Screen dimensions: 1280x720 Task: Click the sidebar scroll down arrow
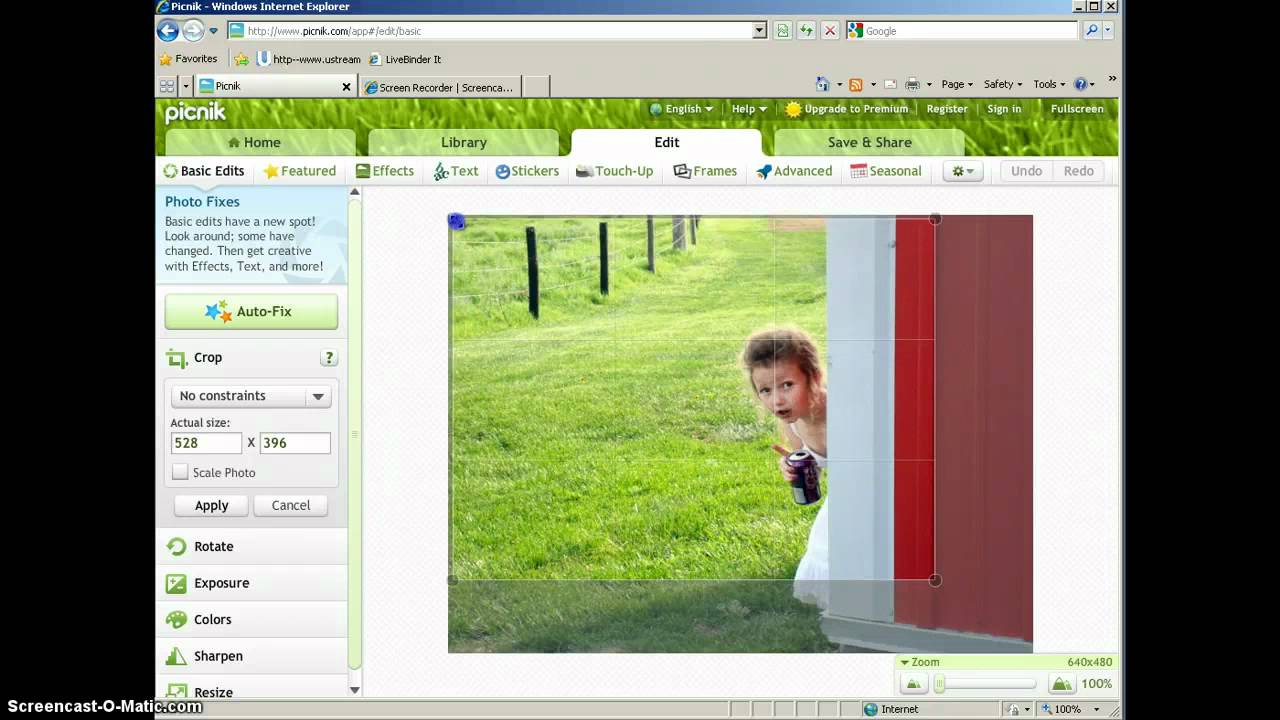tap(354, 690)
